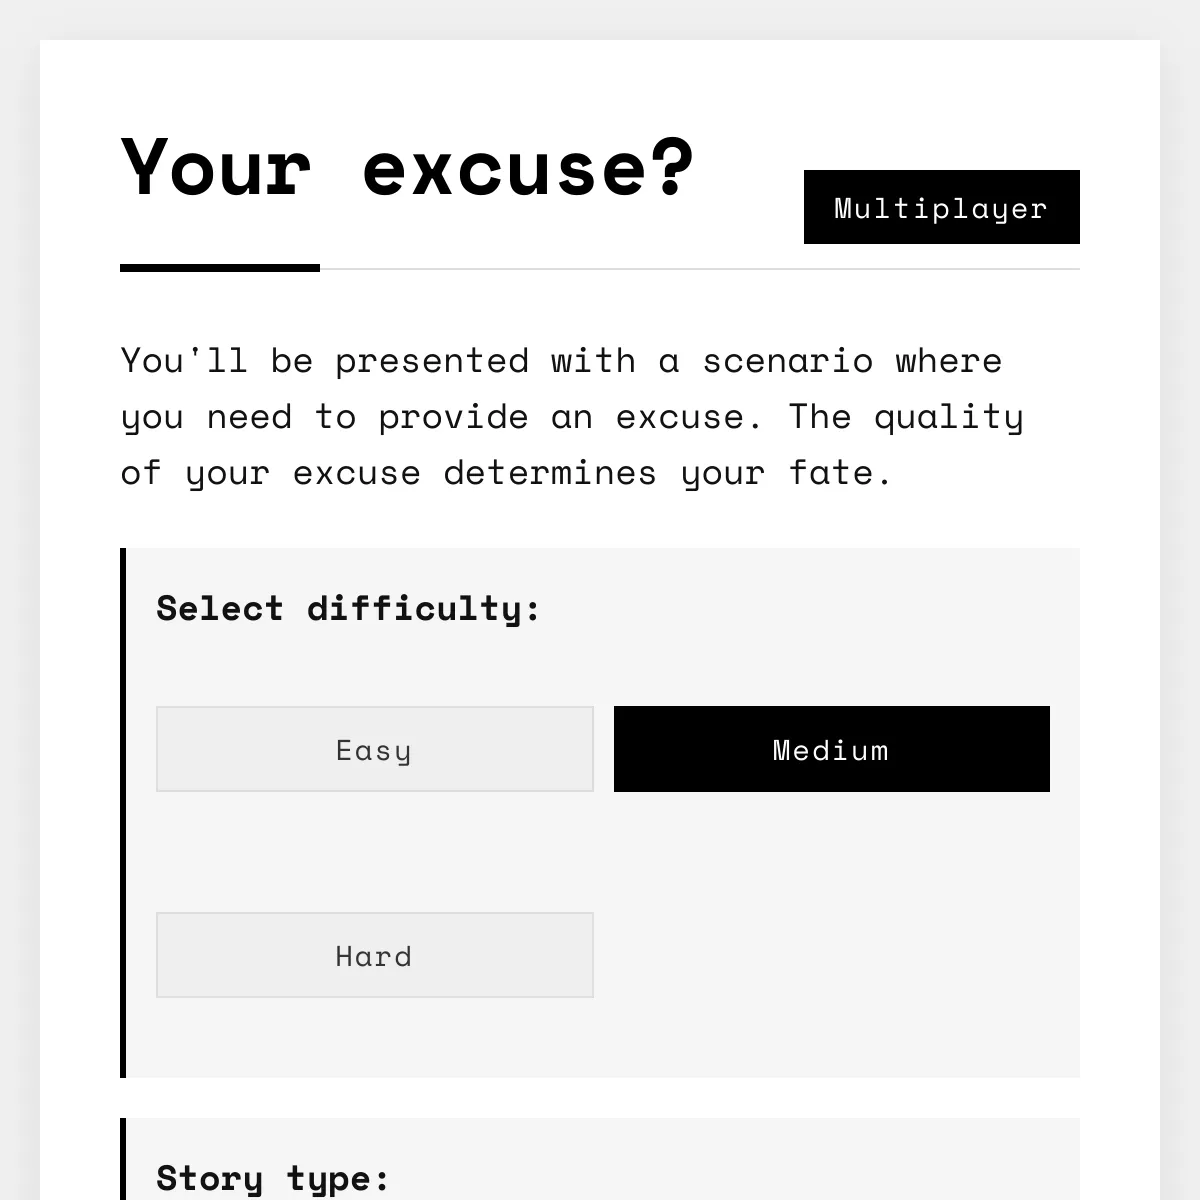Viewport: 1200px width, 1200px height.
Task: Click the black left border of difficulty panel
Action: tap(123, 813)
